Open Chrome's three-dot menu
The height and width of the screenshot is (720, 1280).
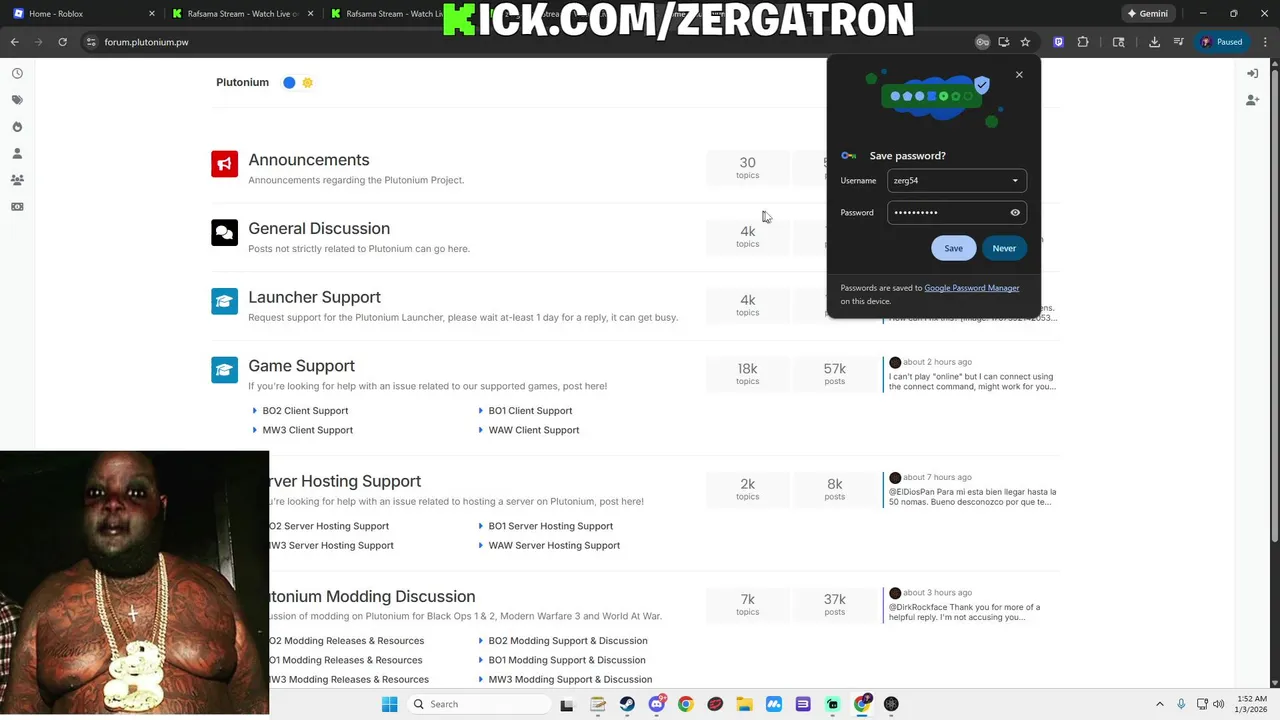[x=1265, y=42]
